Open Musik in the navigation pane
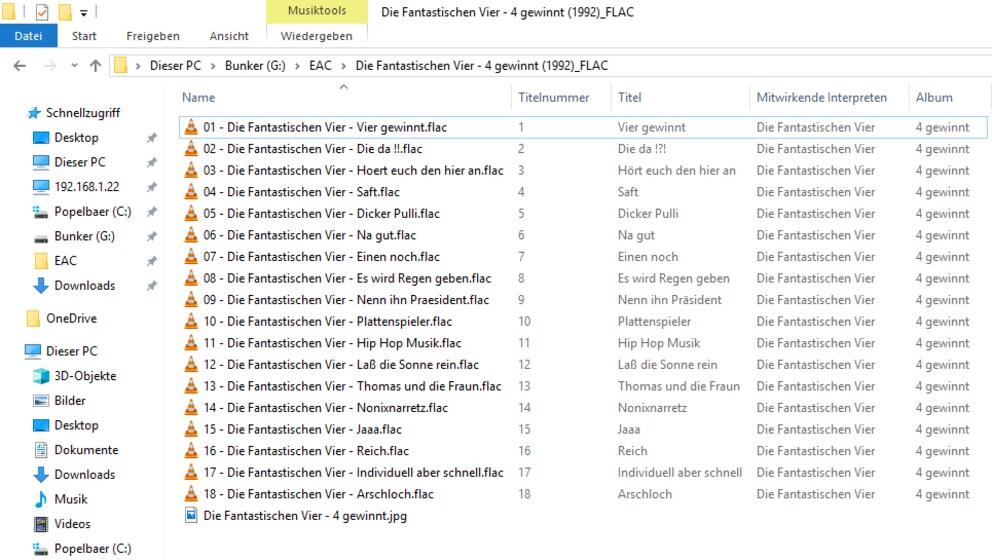Screen dimensions: 992x560 coord(71,499)
